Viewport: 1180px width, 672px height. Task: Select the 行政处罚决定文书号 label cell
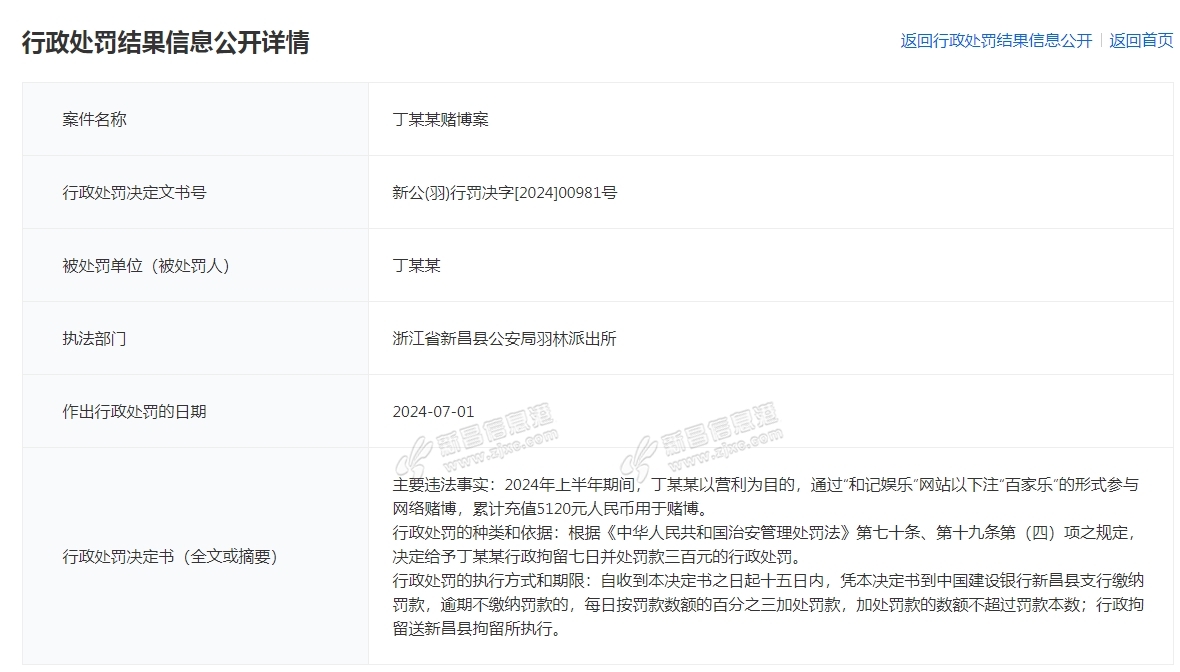click(x=134, y=192)
